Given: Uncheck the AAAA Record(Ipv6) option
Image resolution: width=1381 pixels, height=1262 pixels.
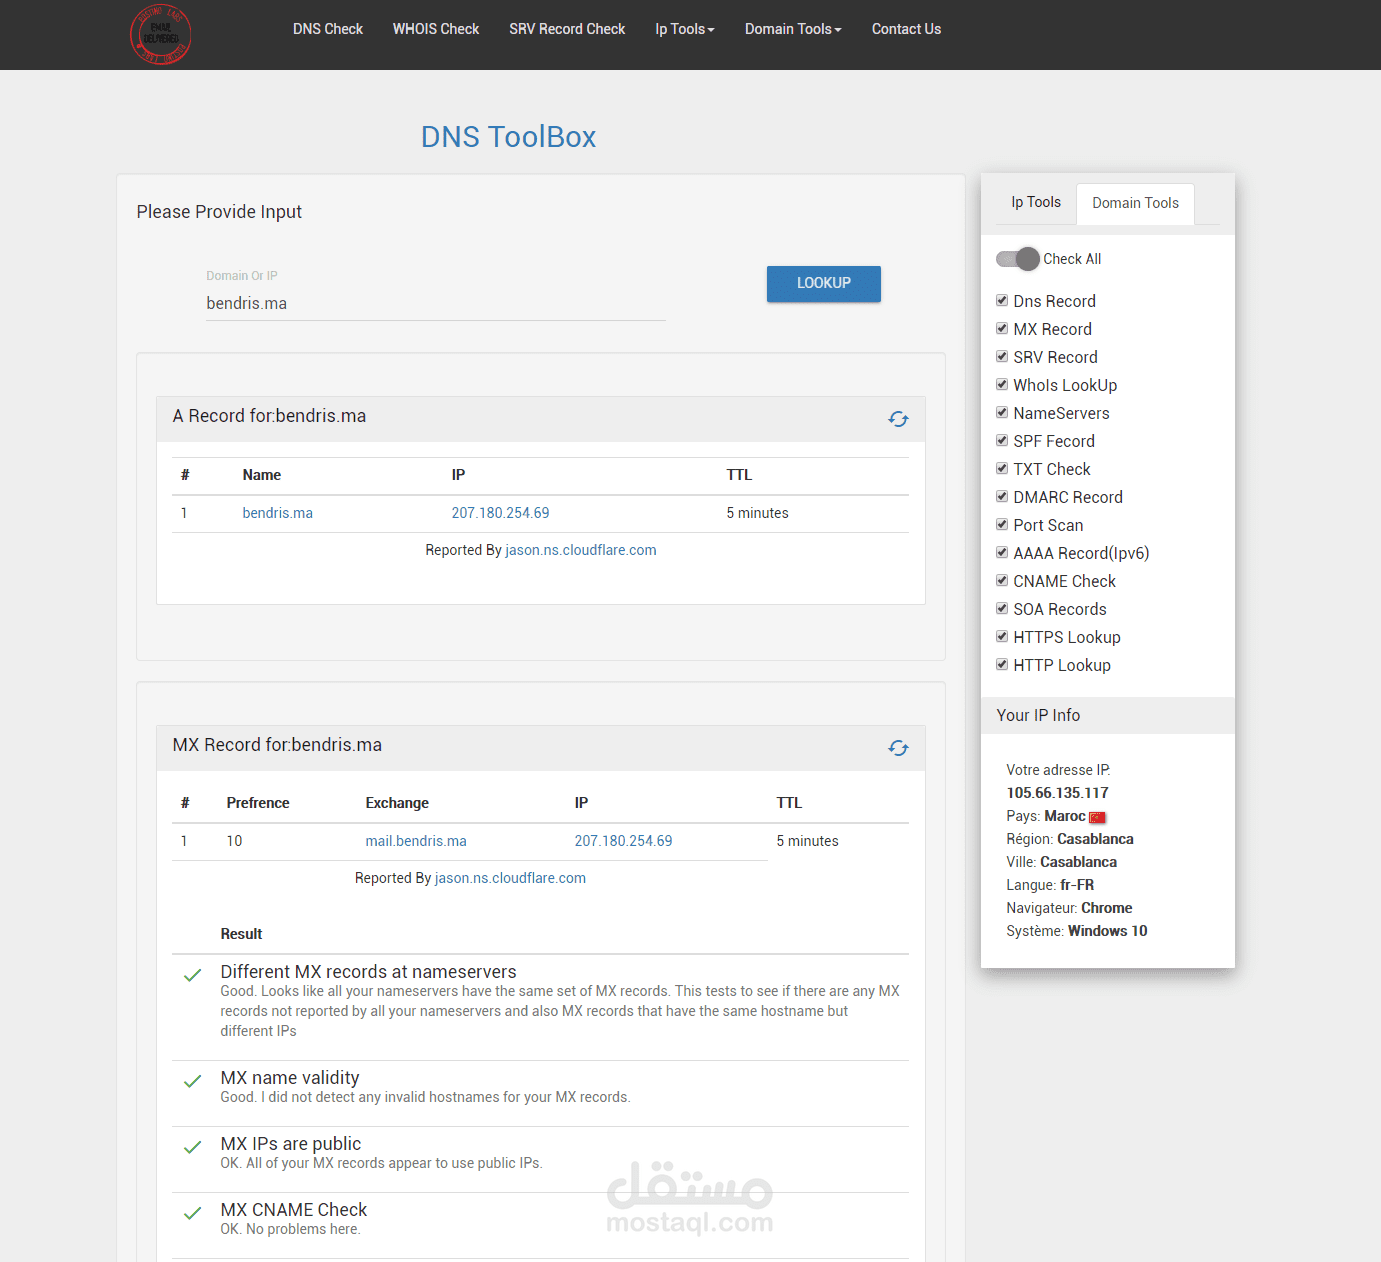Looking at the screenshot, I should 1002,552.
